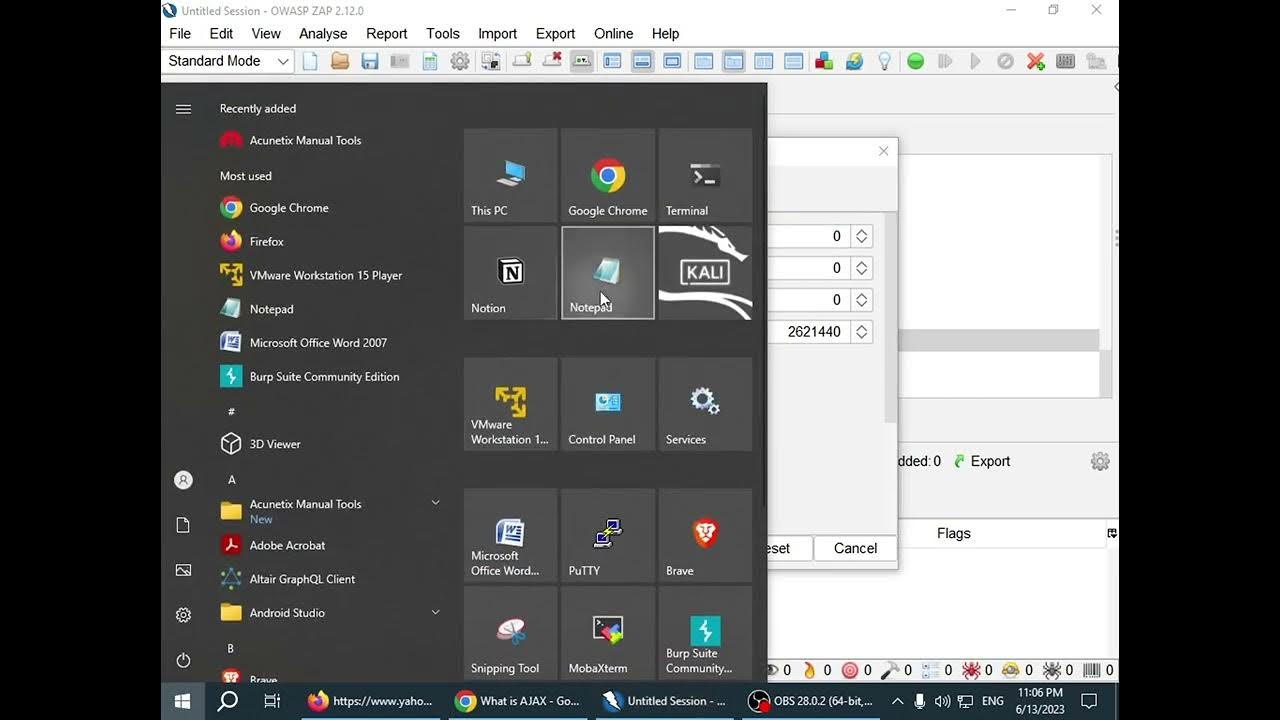Image resolution: width=1280 pixels, height=720 pixels.
Task: Click the New Session icon in ZAP toolbar
Action: (310, 61)
